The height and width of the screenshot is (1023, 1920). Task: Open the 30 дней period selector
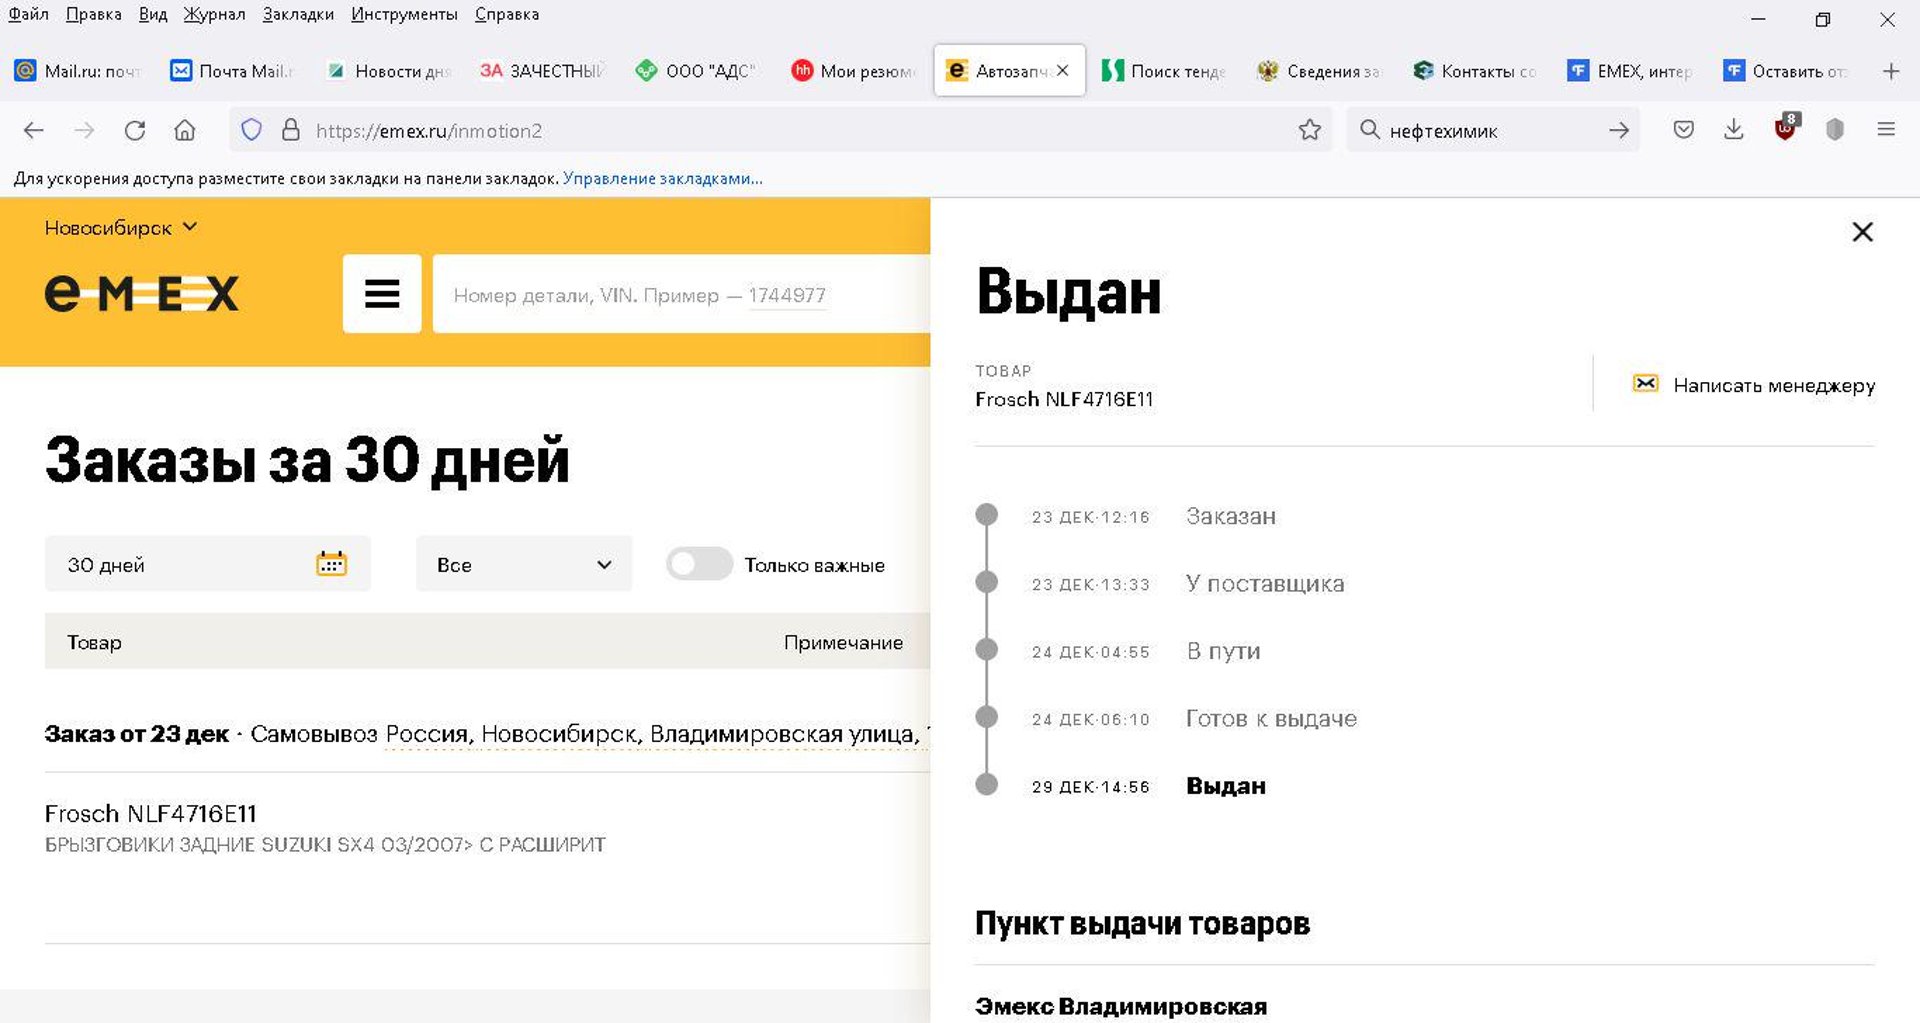click(x=207, y=564)
